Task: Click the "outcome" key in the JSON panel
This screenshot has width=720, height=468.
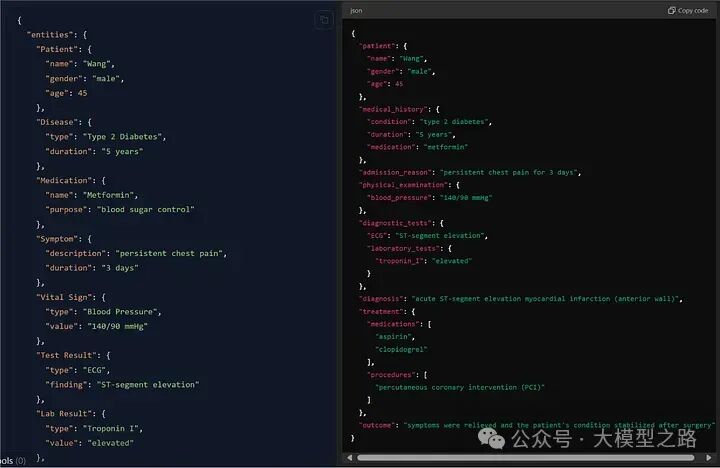Action: click(379, 425)
